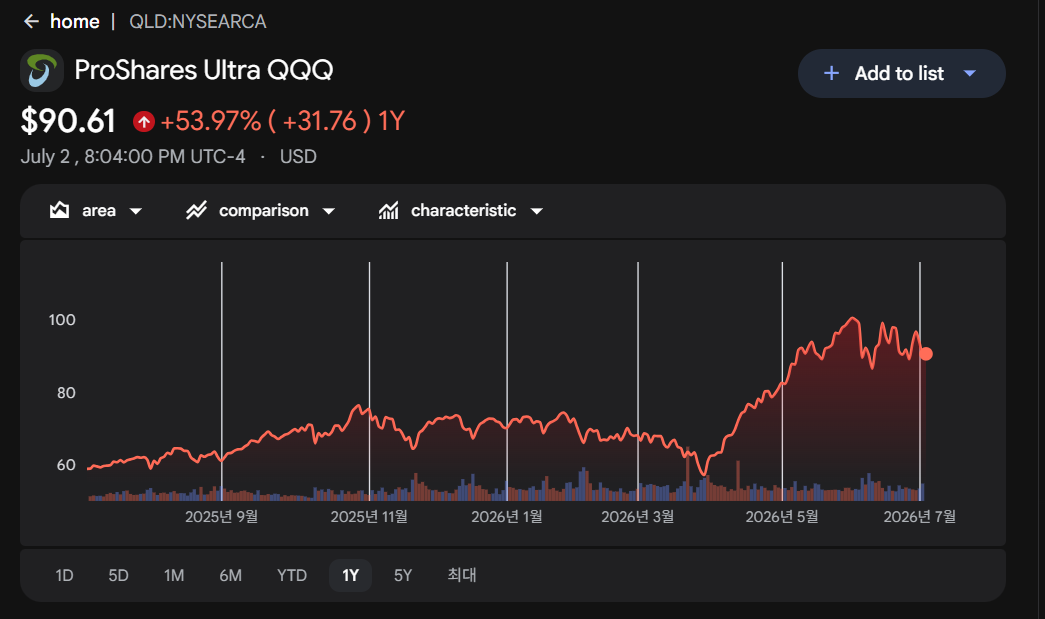Screen dimensions: 1045x619
Task: Select the 최대 time range tab
Action: [462, 575]
